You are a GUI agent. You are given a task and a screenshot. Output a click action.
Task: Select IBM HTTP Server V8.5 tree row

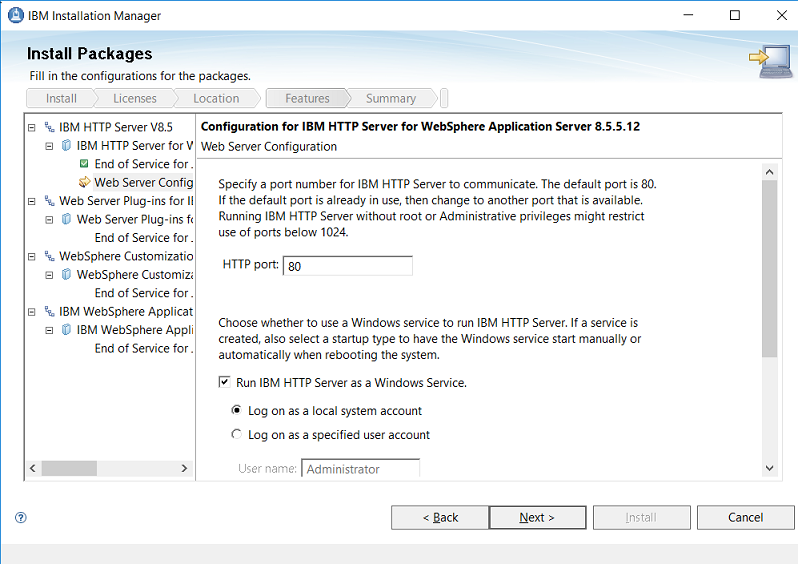(116, 127)
